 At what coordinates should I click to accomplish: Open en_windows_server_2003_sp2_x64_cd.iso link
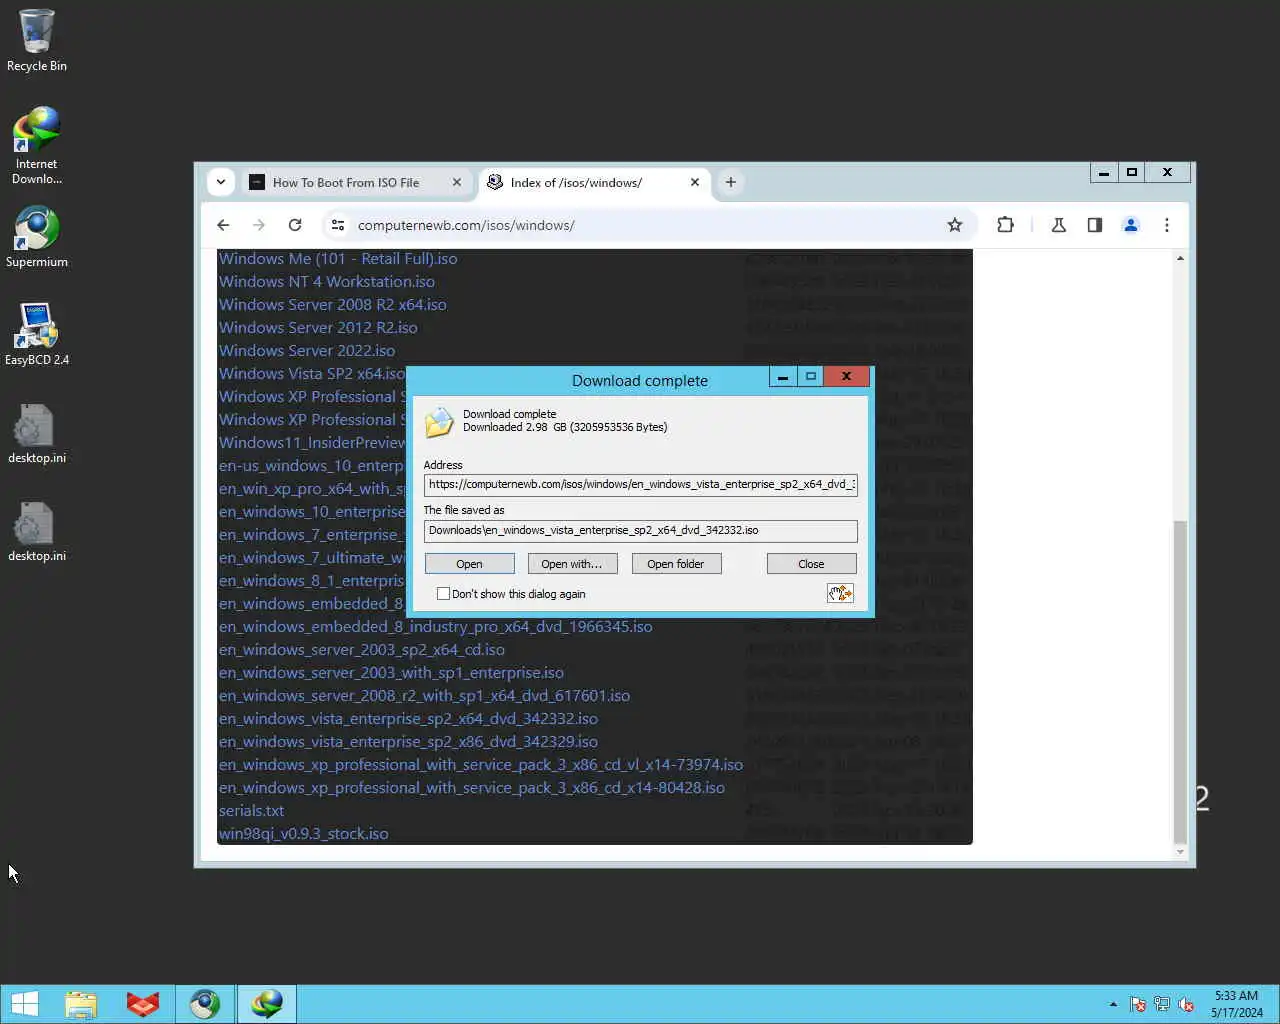[362, 650]
